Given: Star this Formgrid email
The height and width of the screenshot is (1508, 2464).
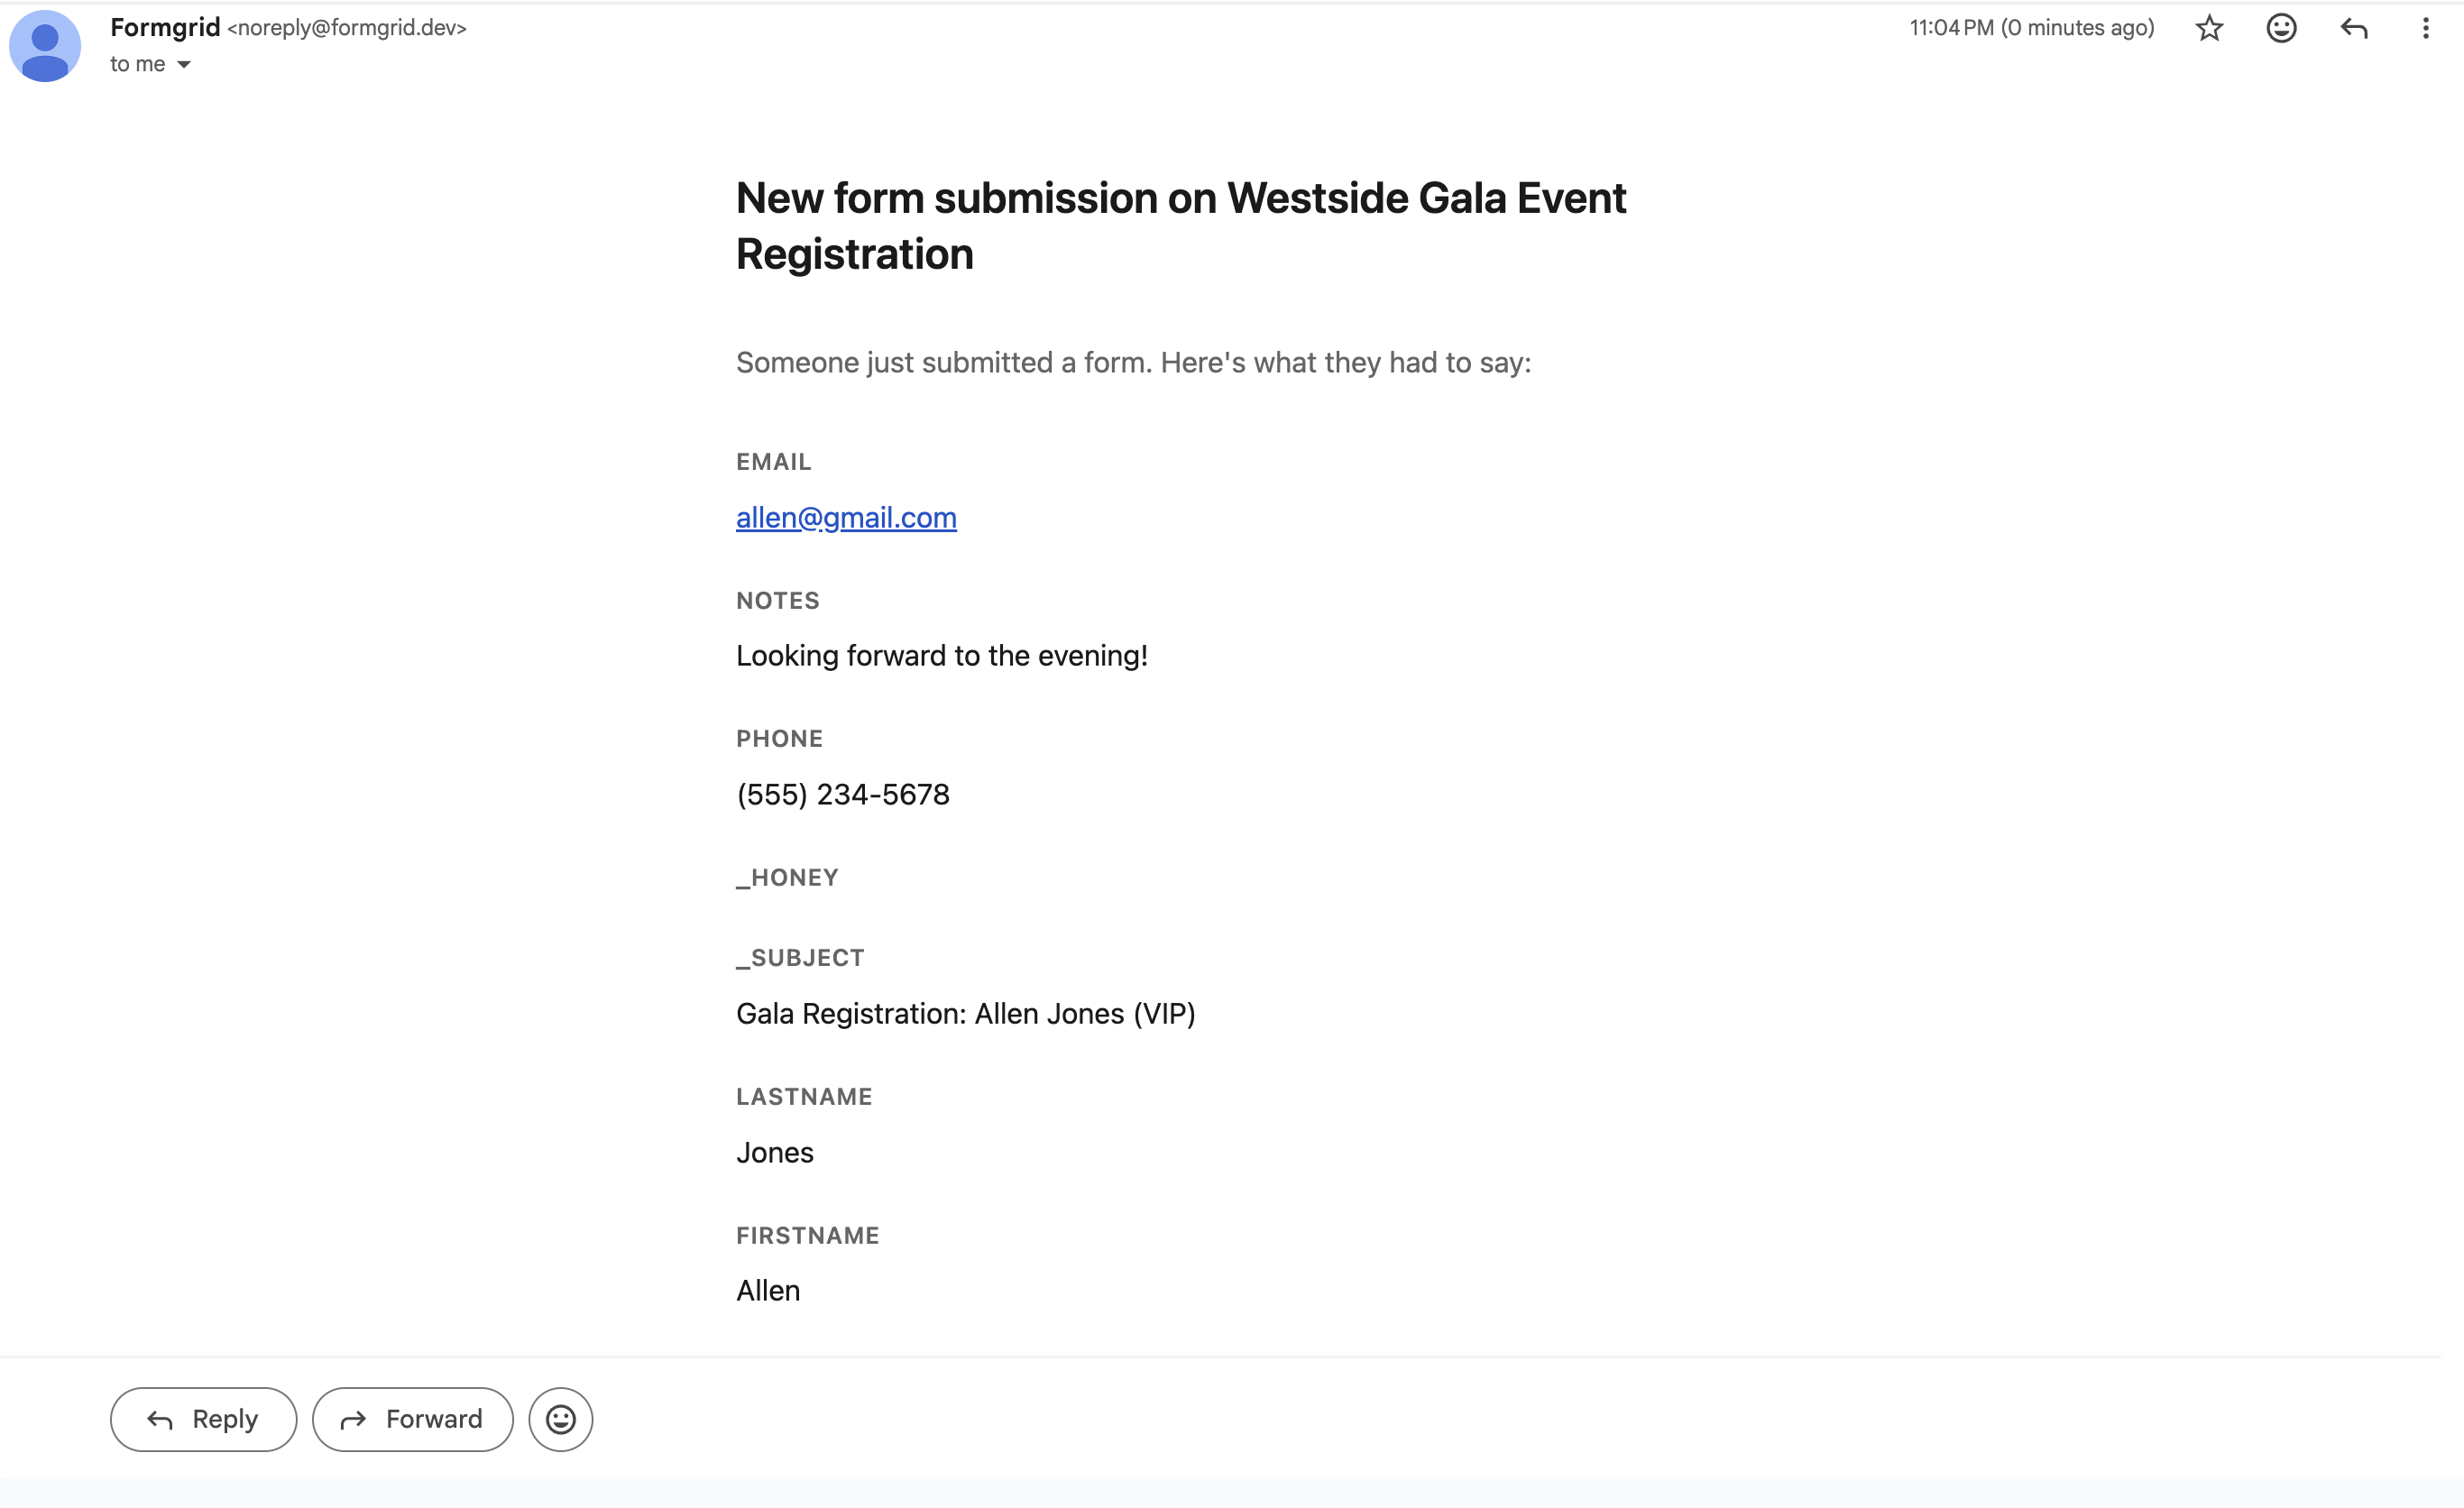Looking at the screenshot, I should tap(2209, 28).
